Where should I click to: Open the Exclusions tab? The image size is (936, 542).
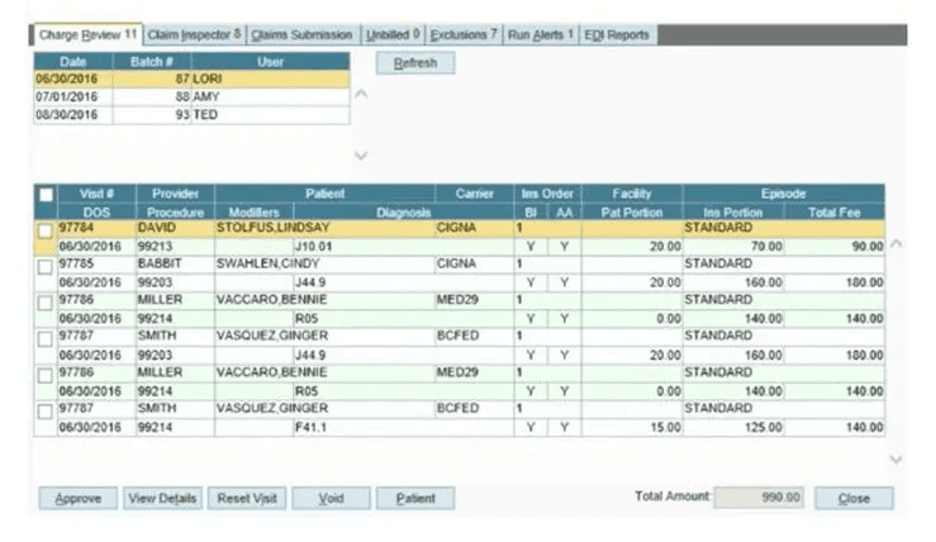463,35
